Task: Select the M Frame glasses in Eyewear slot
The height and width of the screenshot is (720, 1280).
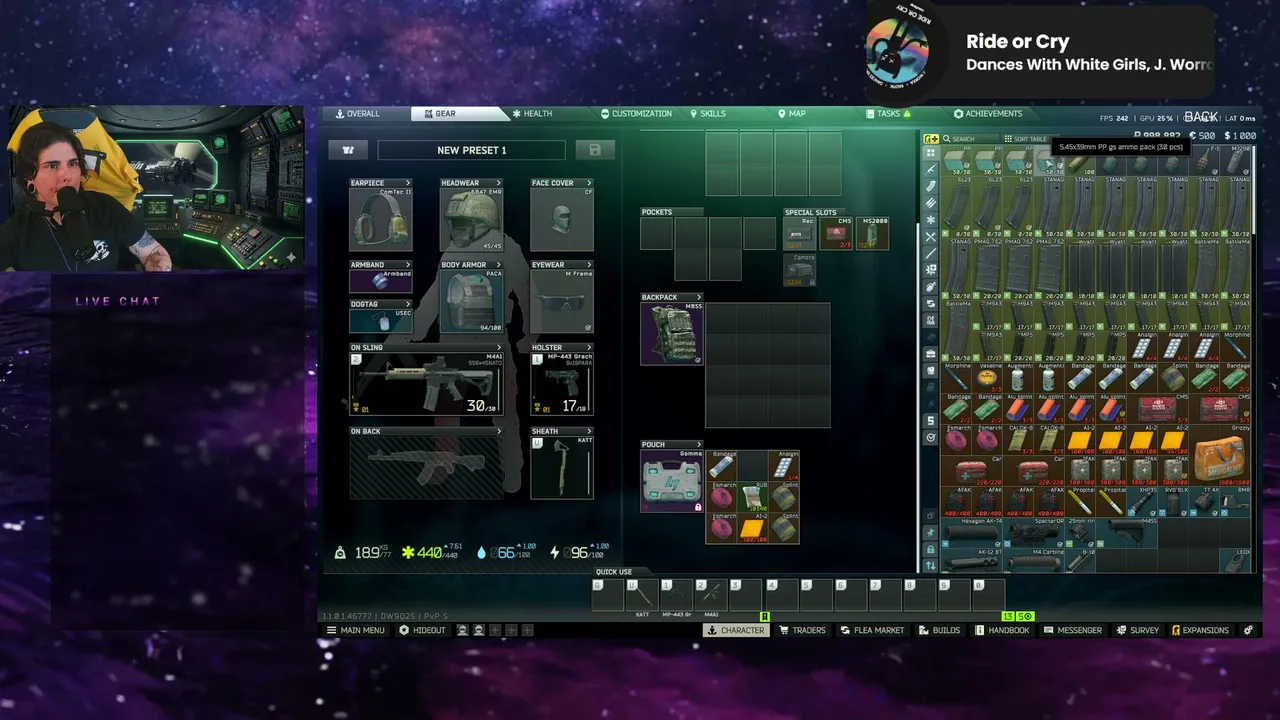Action: point(562,301)
